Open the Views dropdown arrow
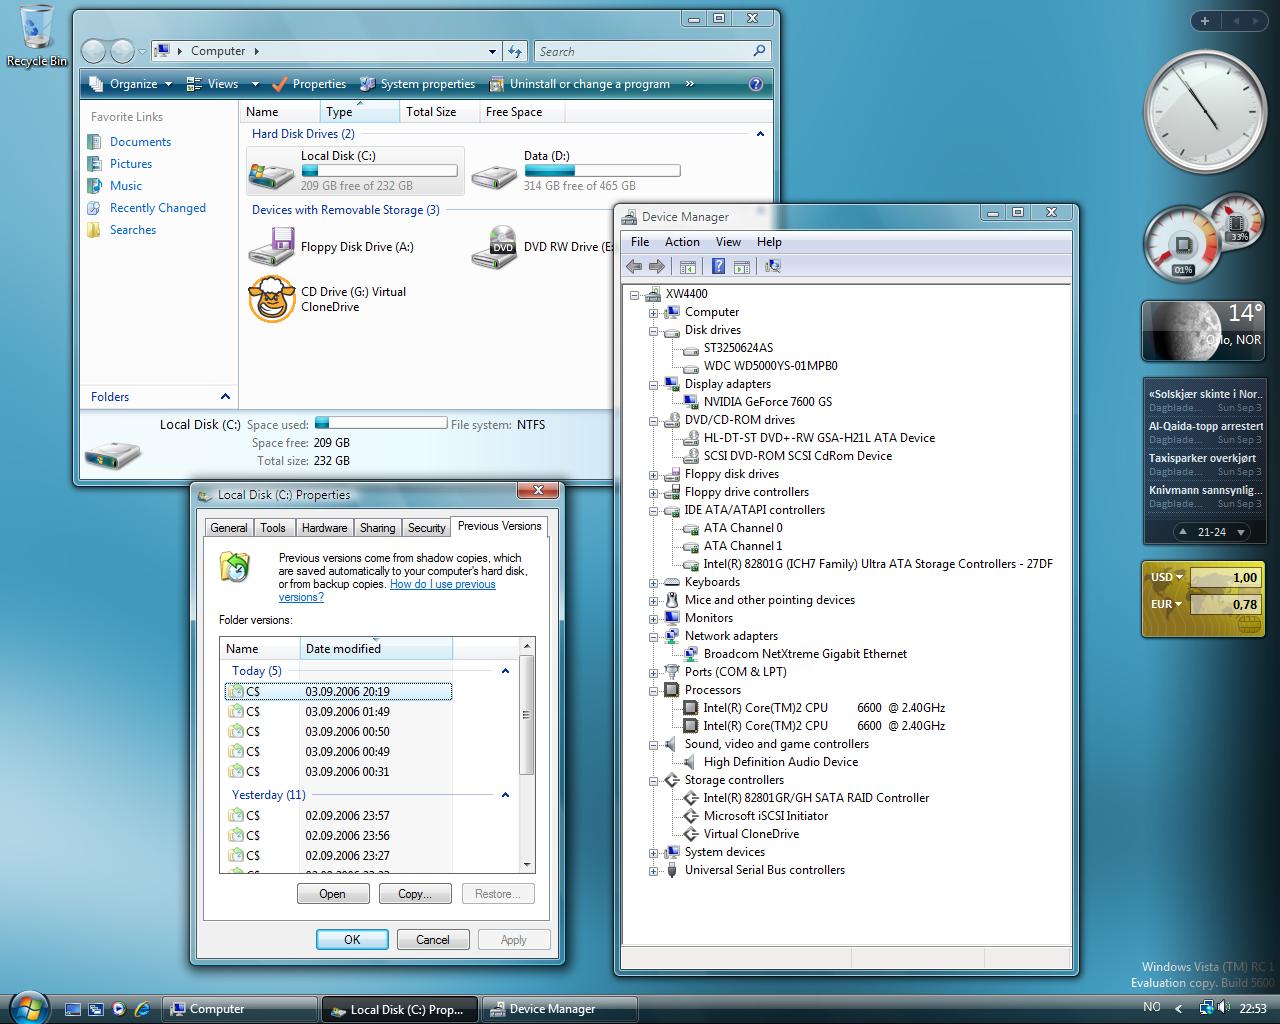Screen dimensions: 1280x1024 click(255, 84)
